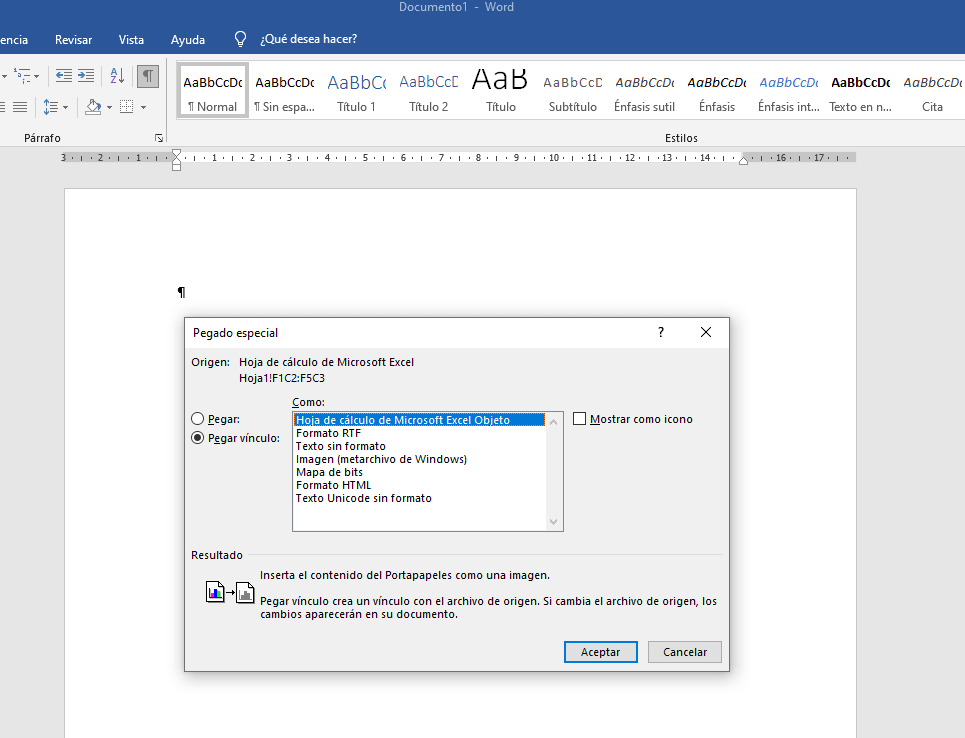This screenshot has width=965, height=738.
Task: Open the shading color dropdown arrow
Action: click(109, 107)
